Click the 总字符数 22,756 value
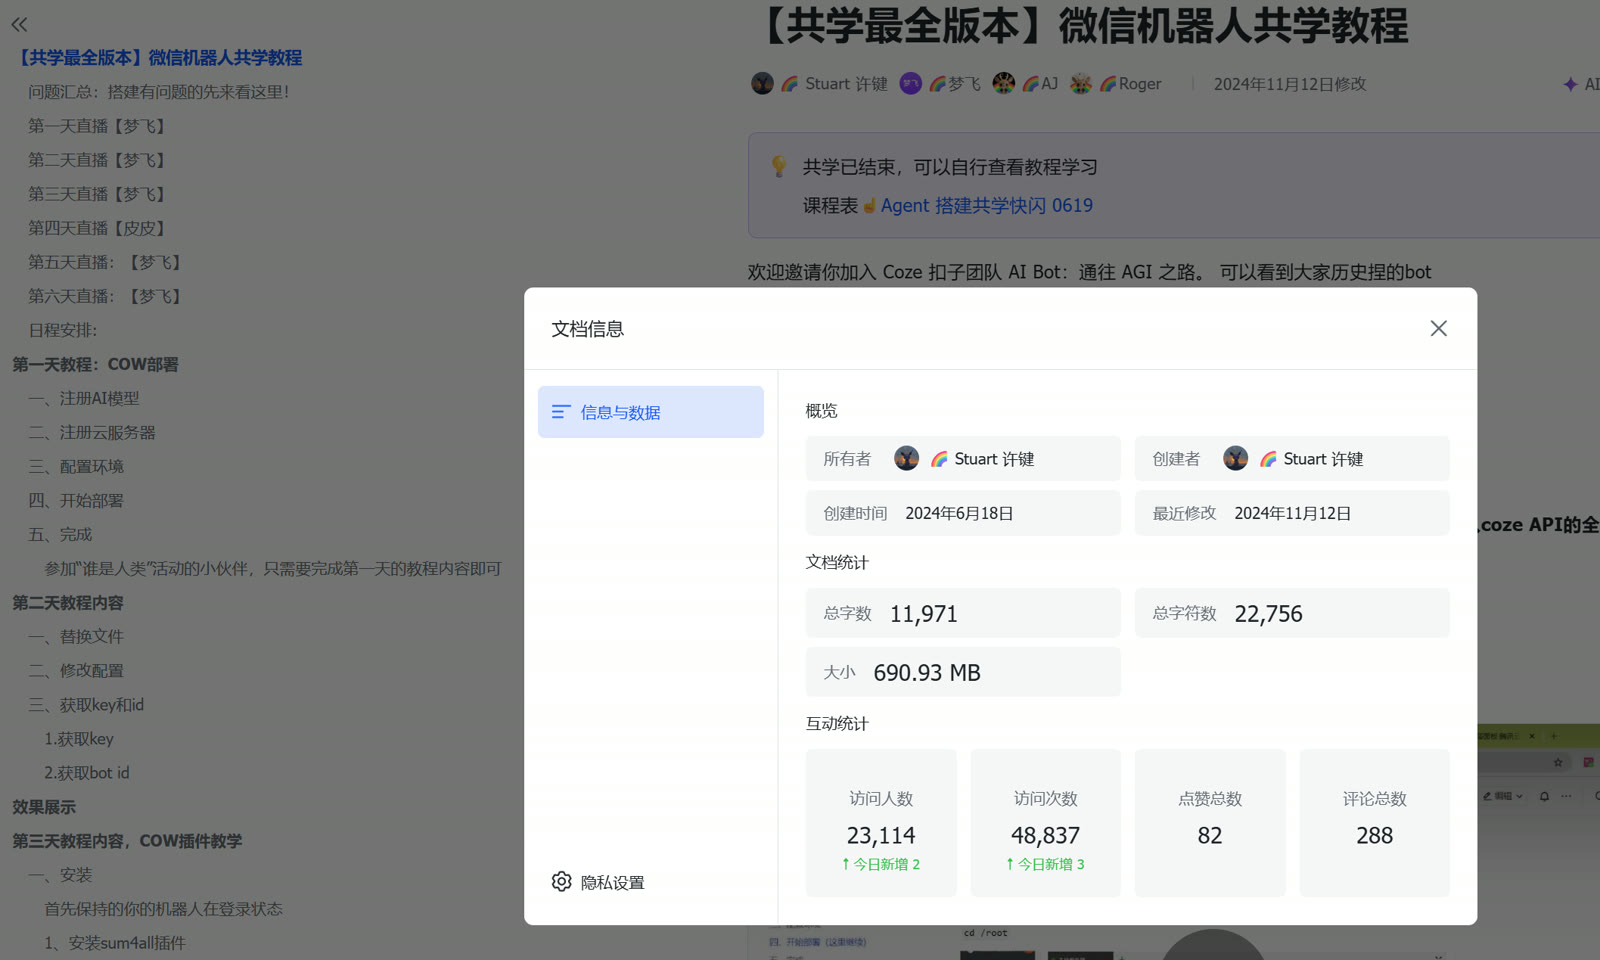The height and width of the screenshot is (960, 1600). pos(1268,614)
